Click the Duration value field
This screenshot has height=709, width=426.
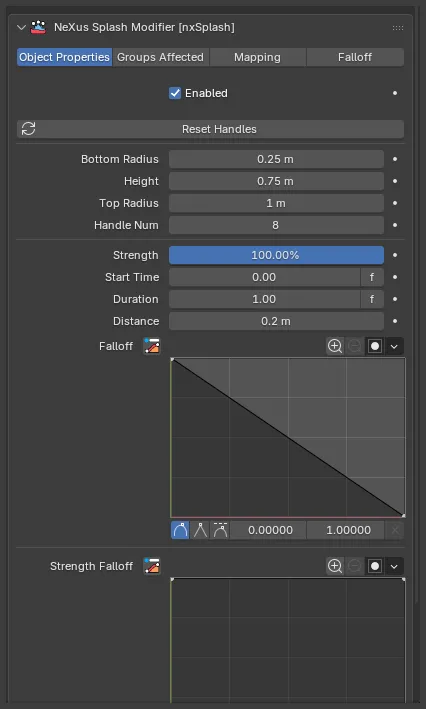[x=265, y=299]
